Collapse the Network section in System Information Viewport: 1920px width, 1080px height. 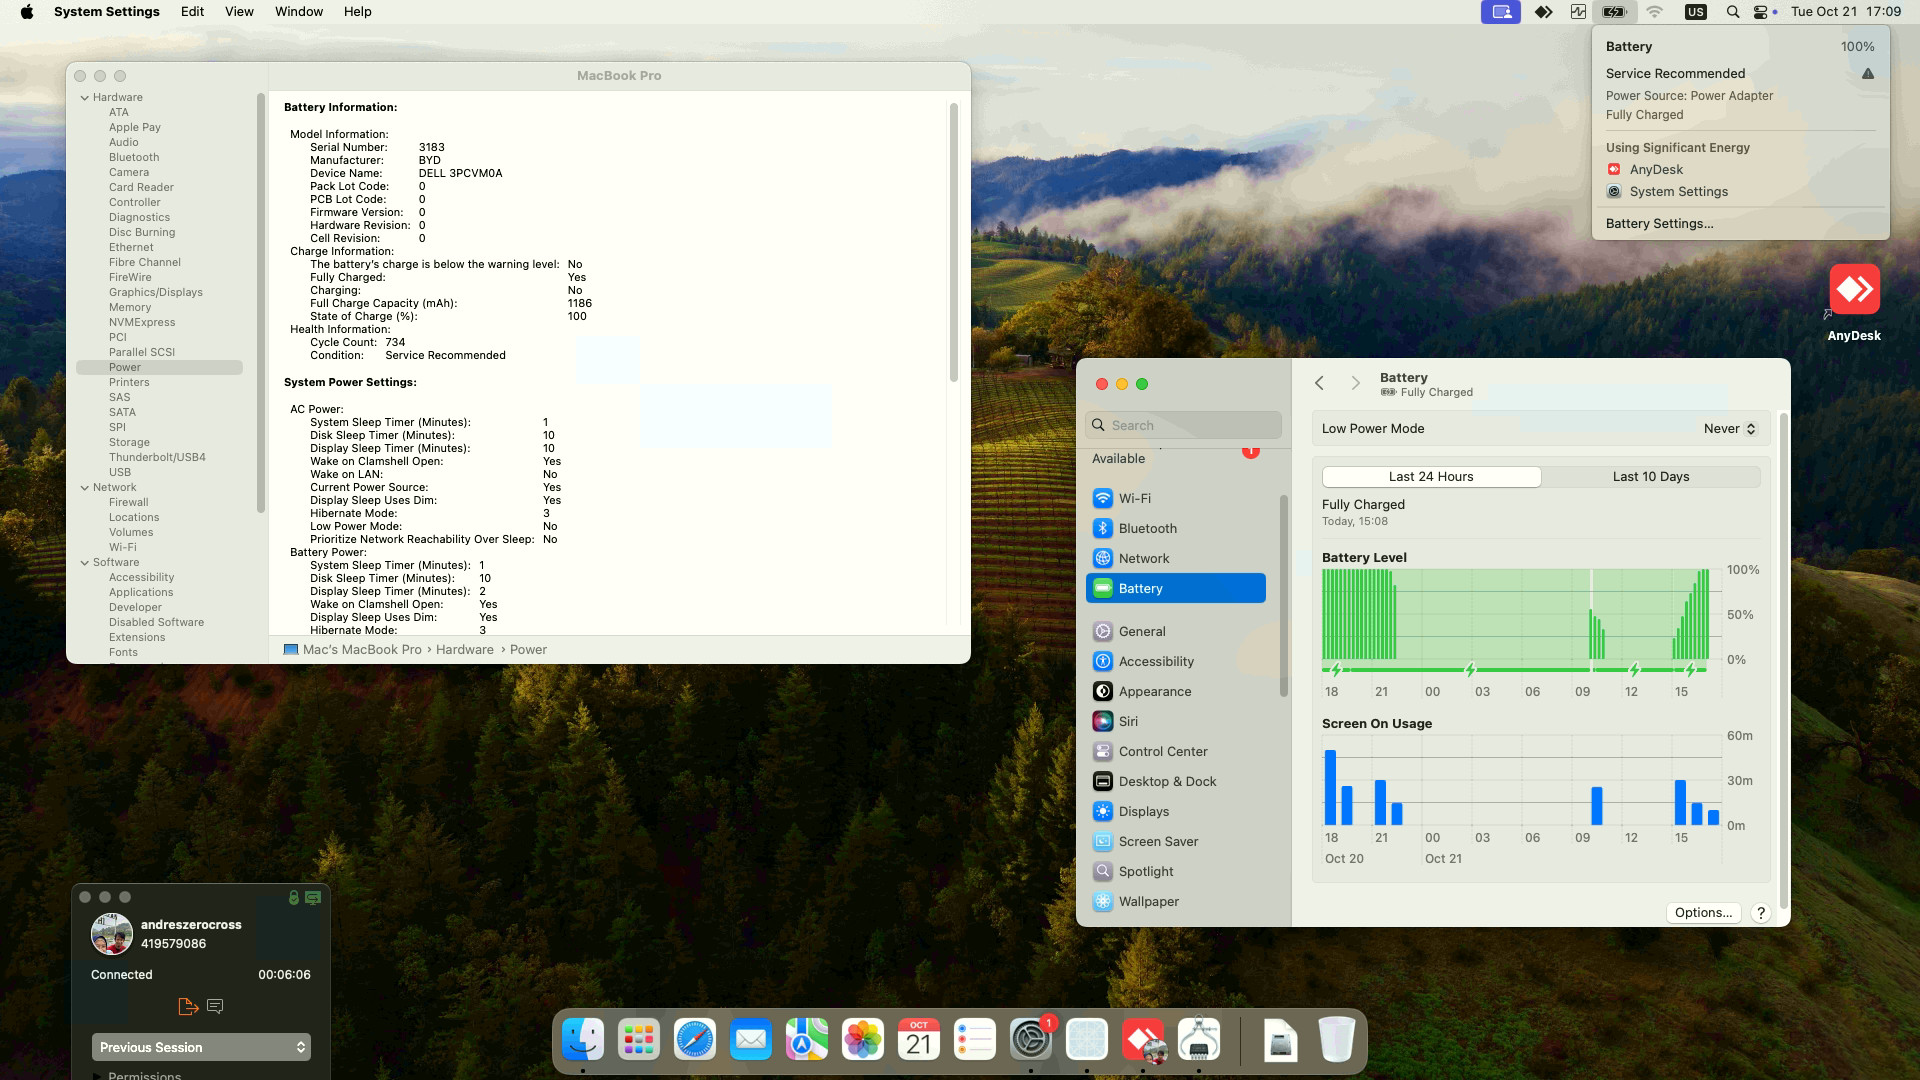point(85,487)
